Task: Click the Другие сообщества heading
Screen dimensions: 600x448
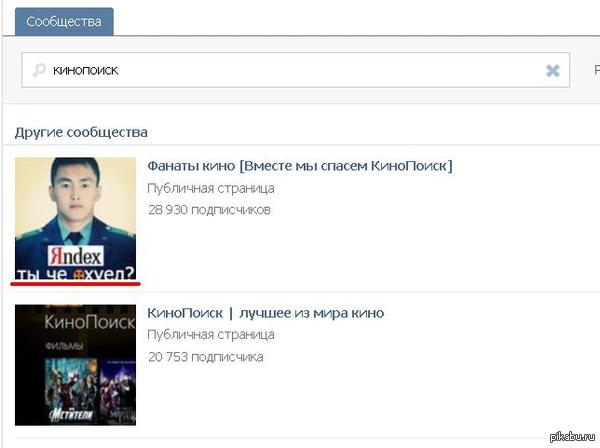Action: point(81,132)
